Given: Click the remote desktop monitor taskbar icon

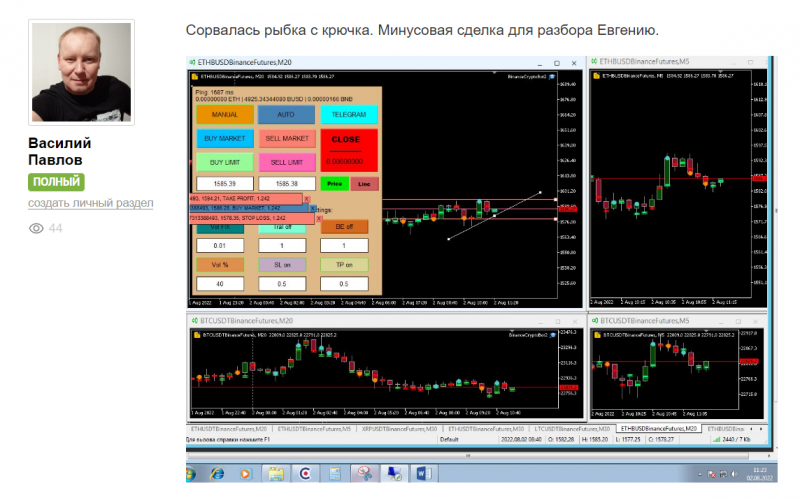Looking at the screenshot, I should [394, 474].
